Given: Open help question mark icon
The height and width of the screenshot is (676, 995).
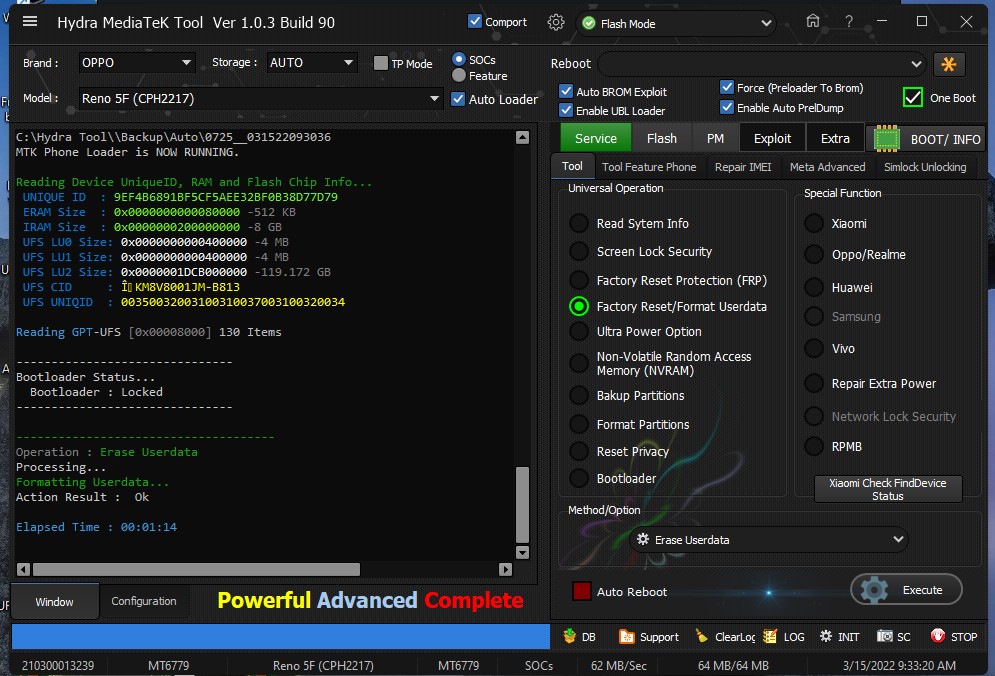Looking at the screenshot, I should tap(848, 22).
